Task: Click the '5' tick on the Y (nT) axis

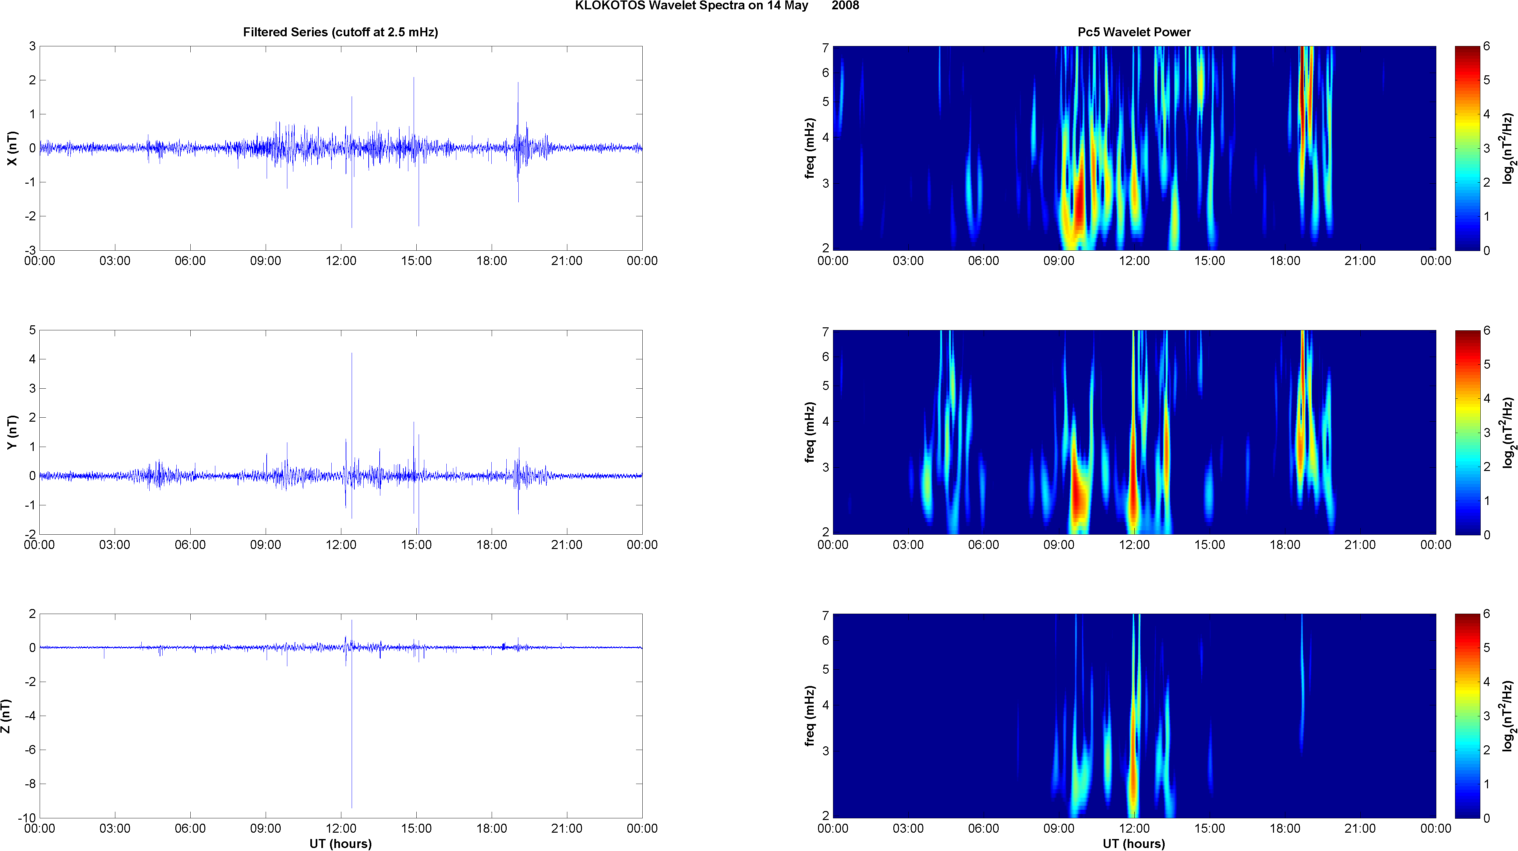Action: click(33, 330)
